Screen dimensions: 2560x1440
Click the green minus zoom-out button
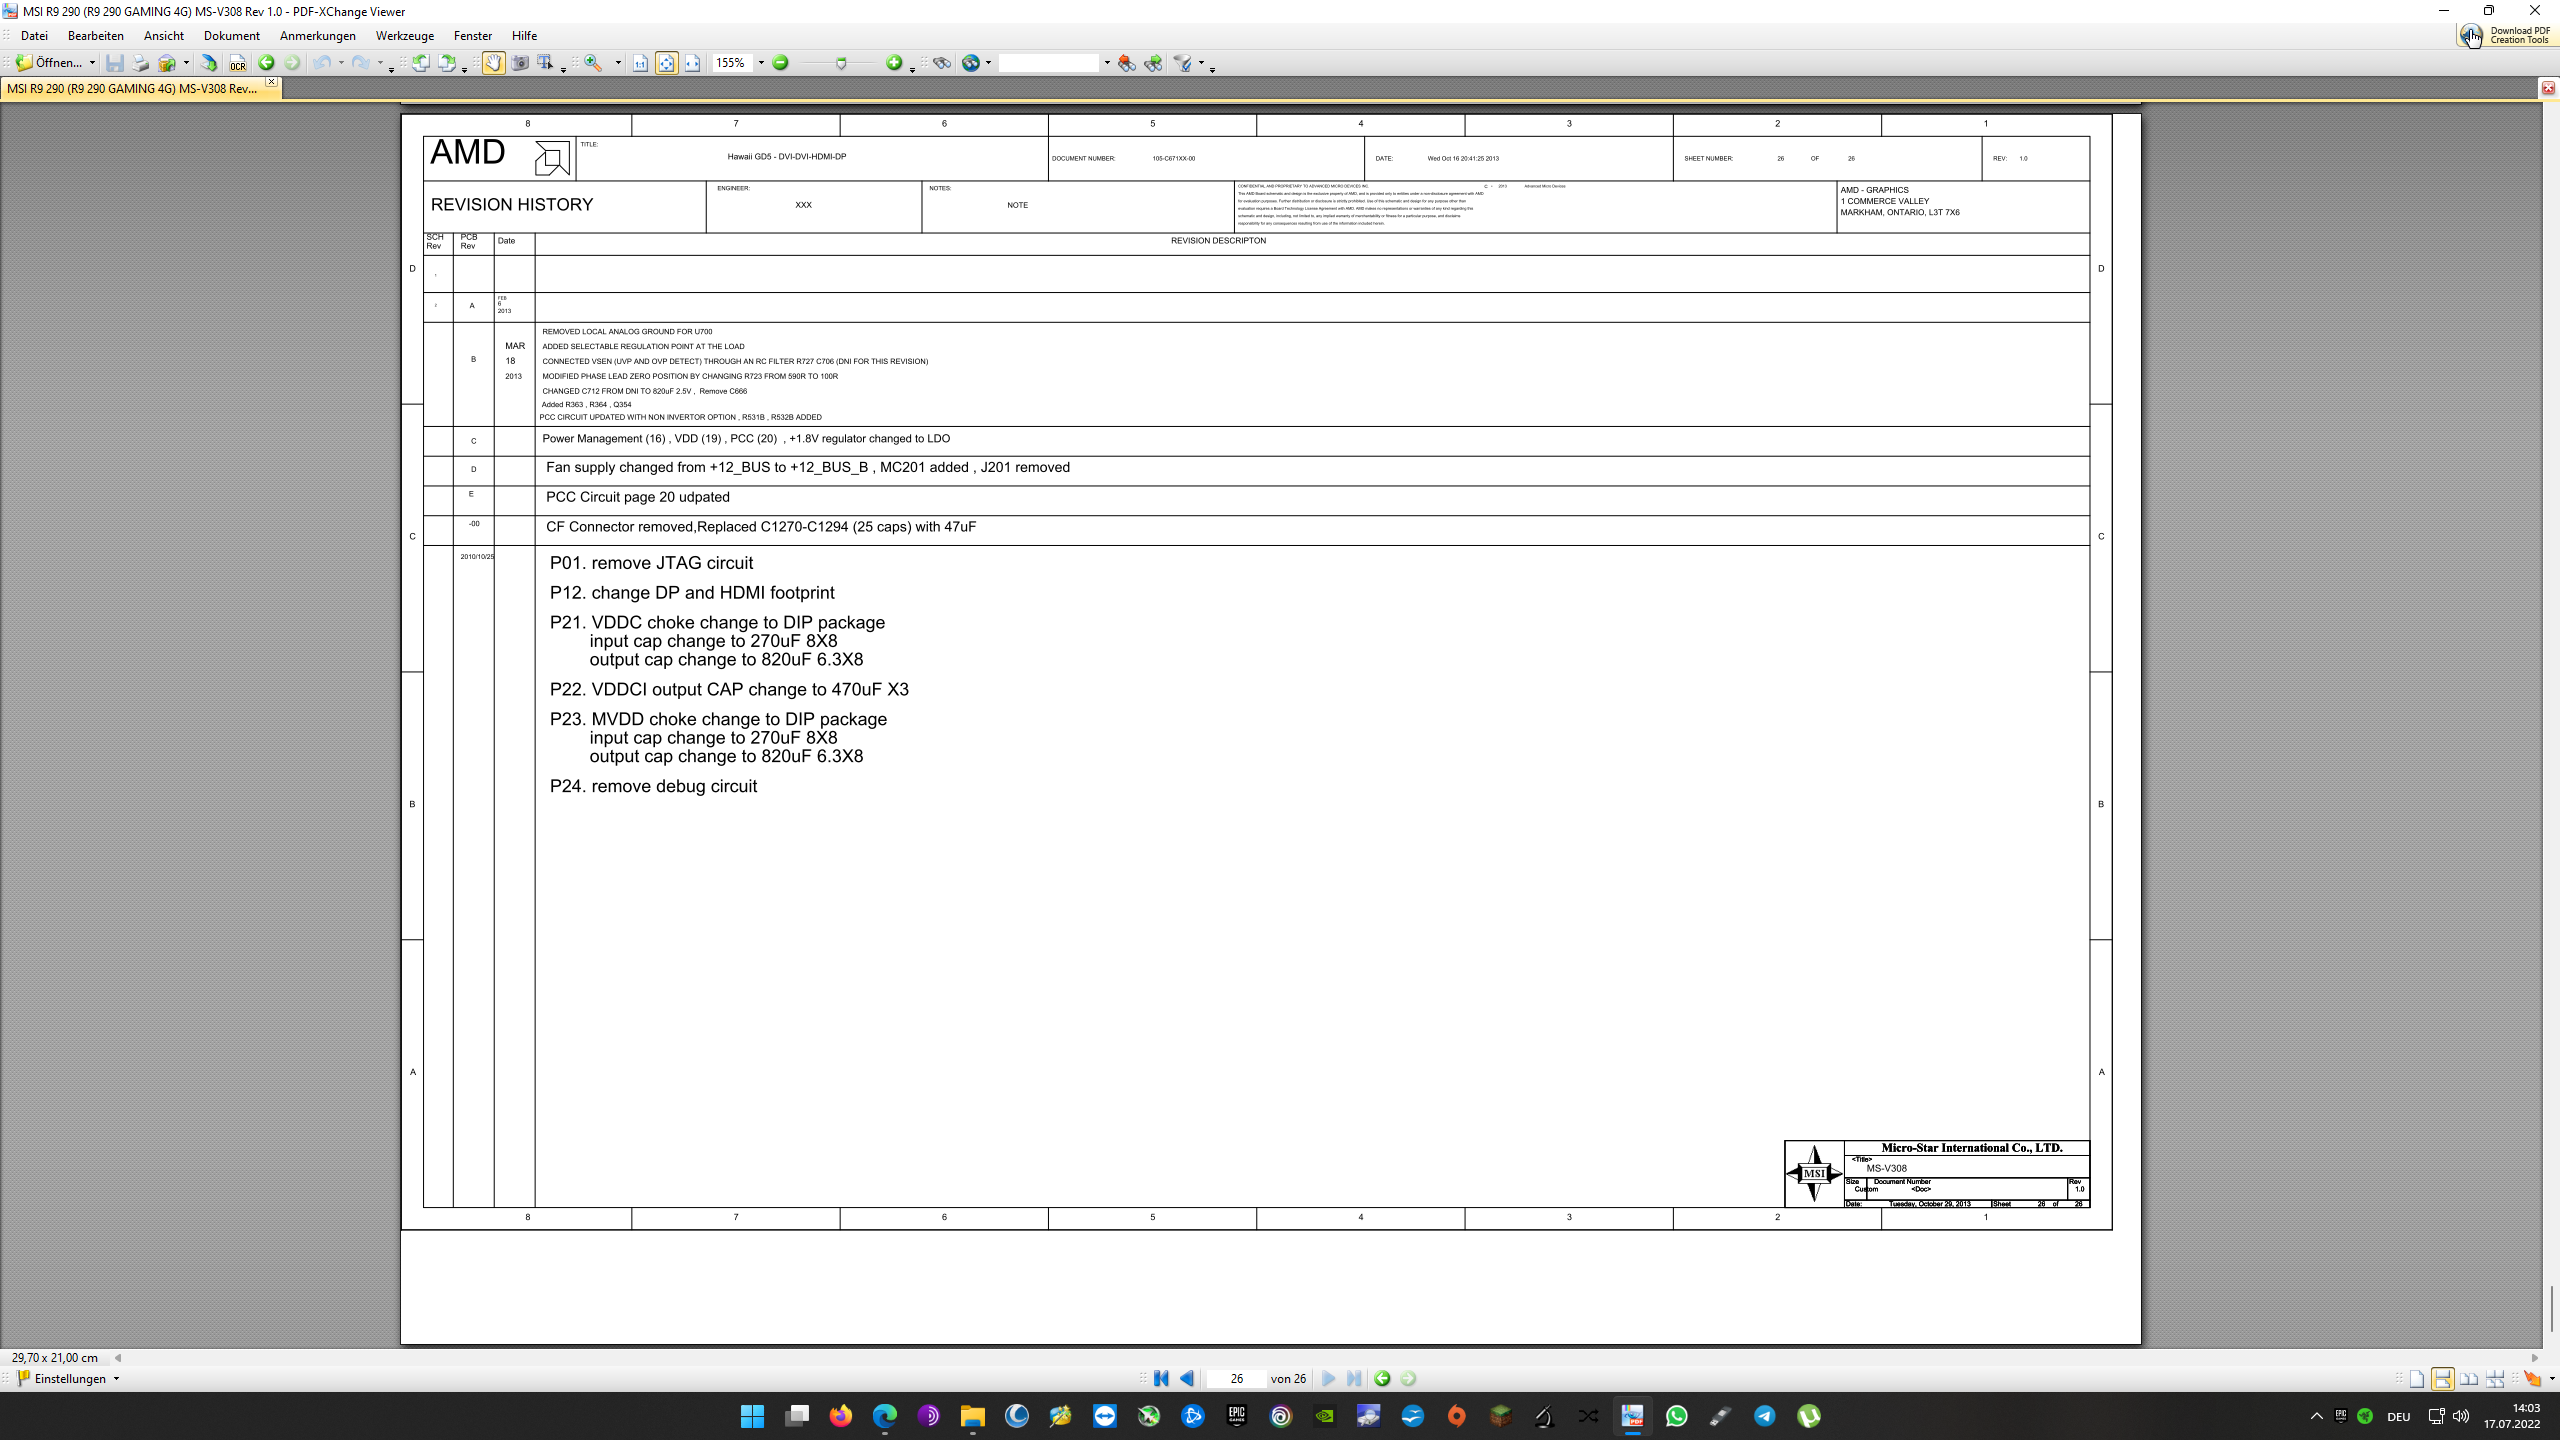(781, 63)
